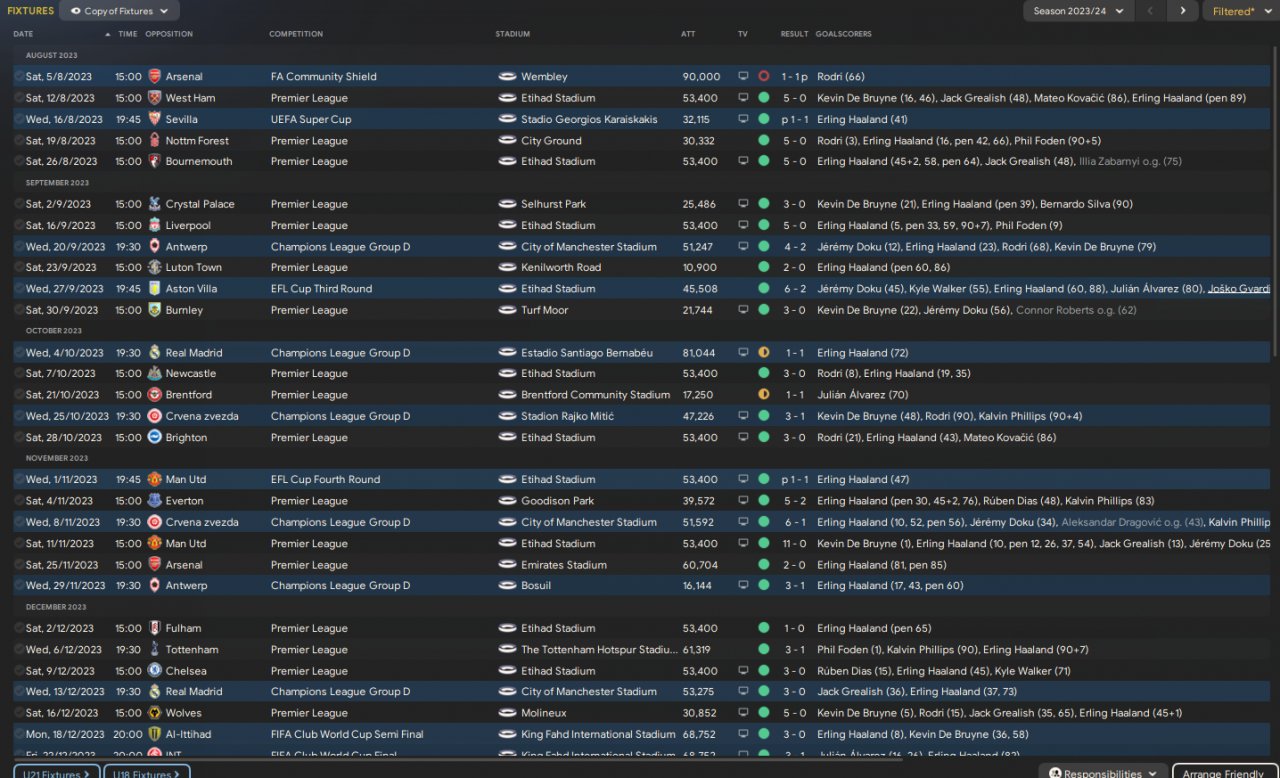This screenshot has width=1280, height=778.
Task: Sort fixtures by the Competition column header
Action: coord(296,34)
